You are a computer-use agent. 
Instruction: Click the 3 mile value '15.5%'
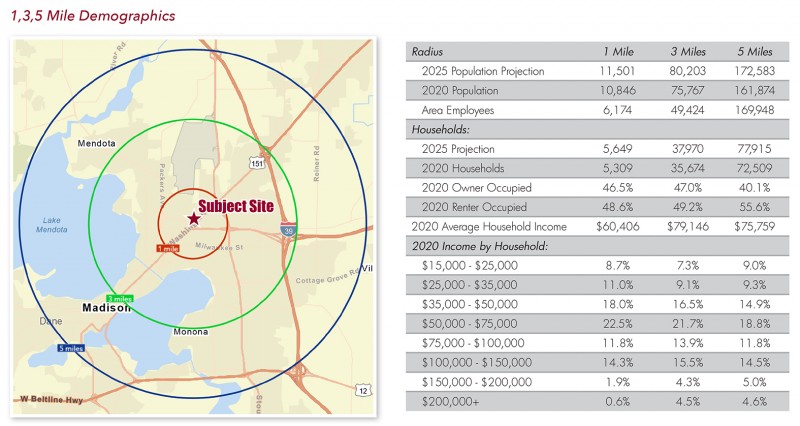coord(688,363)
